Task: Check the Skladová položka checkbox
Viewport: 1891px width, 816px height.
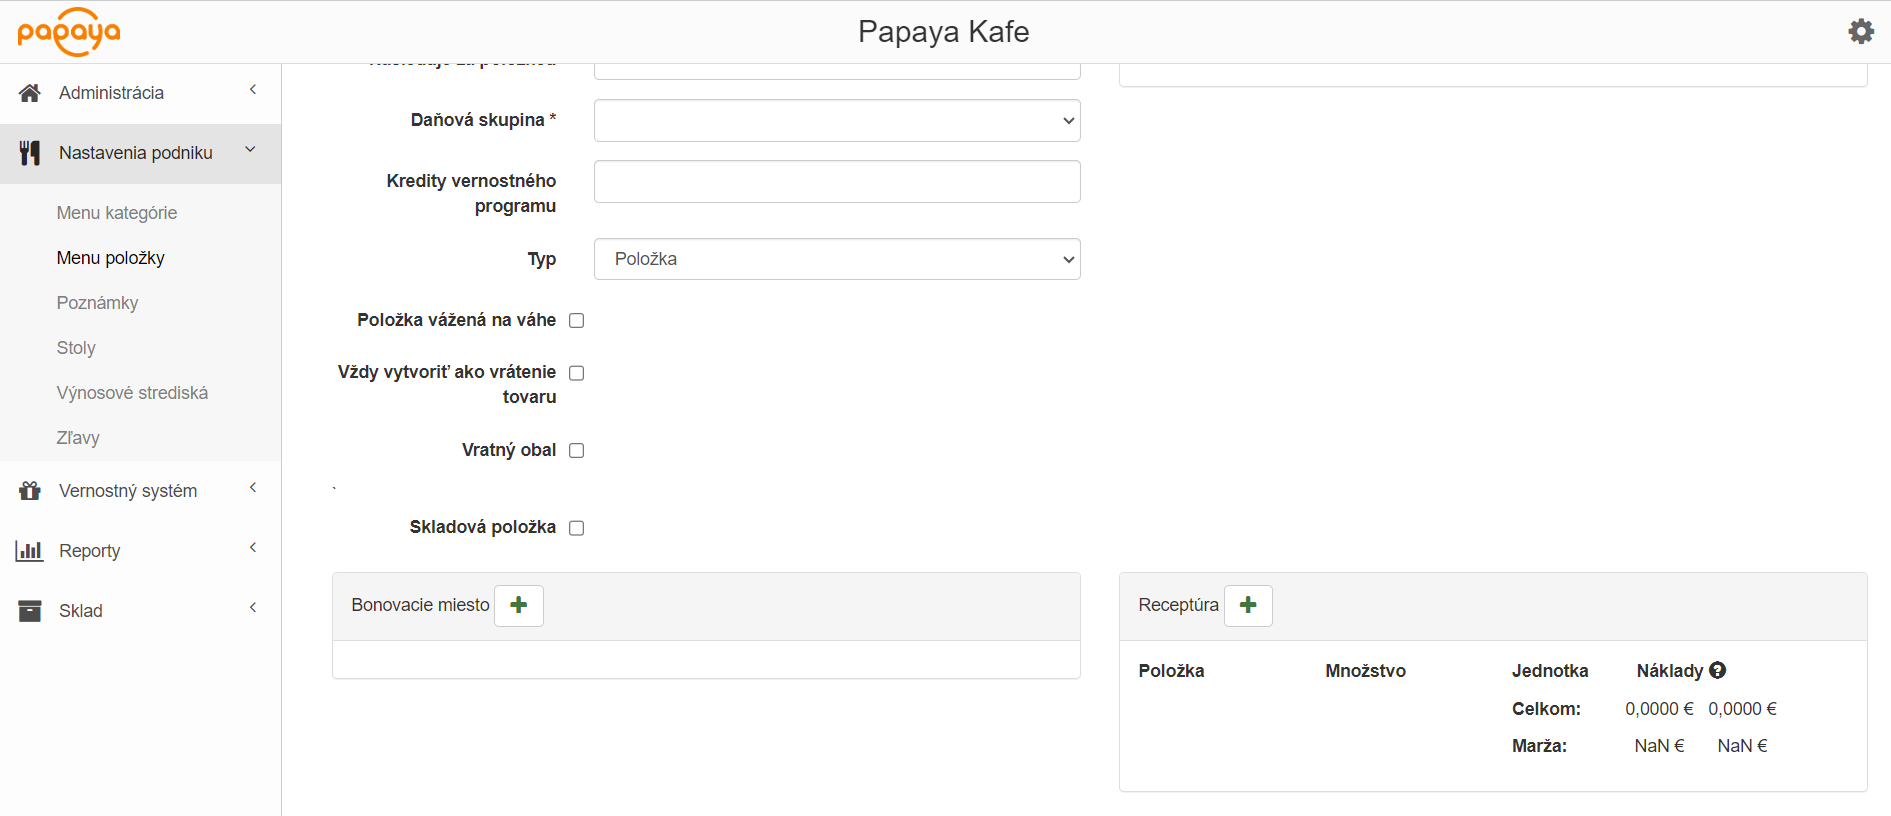Action: (576, 528)
